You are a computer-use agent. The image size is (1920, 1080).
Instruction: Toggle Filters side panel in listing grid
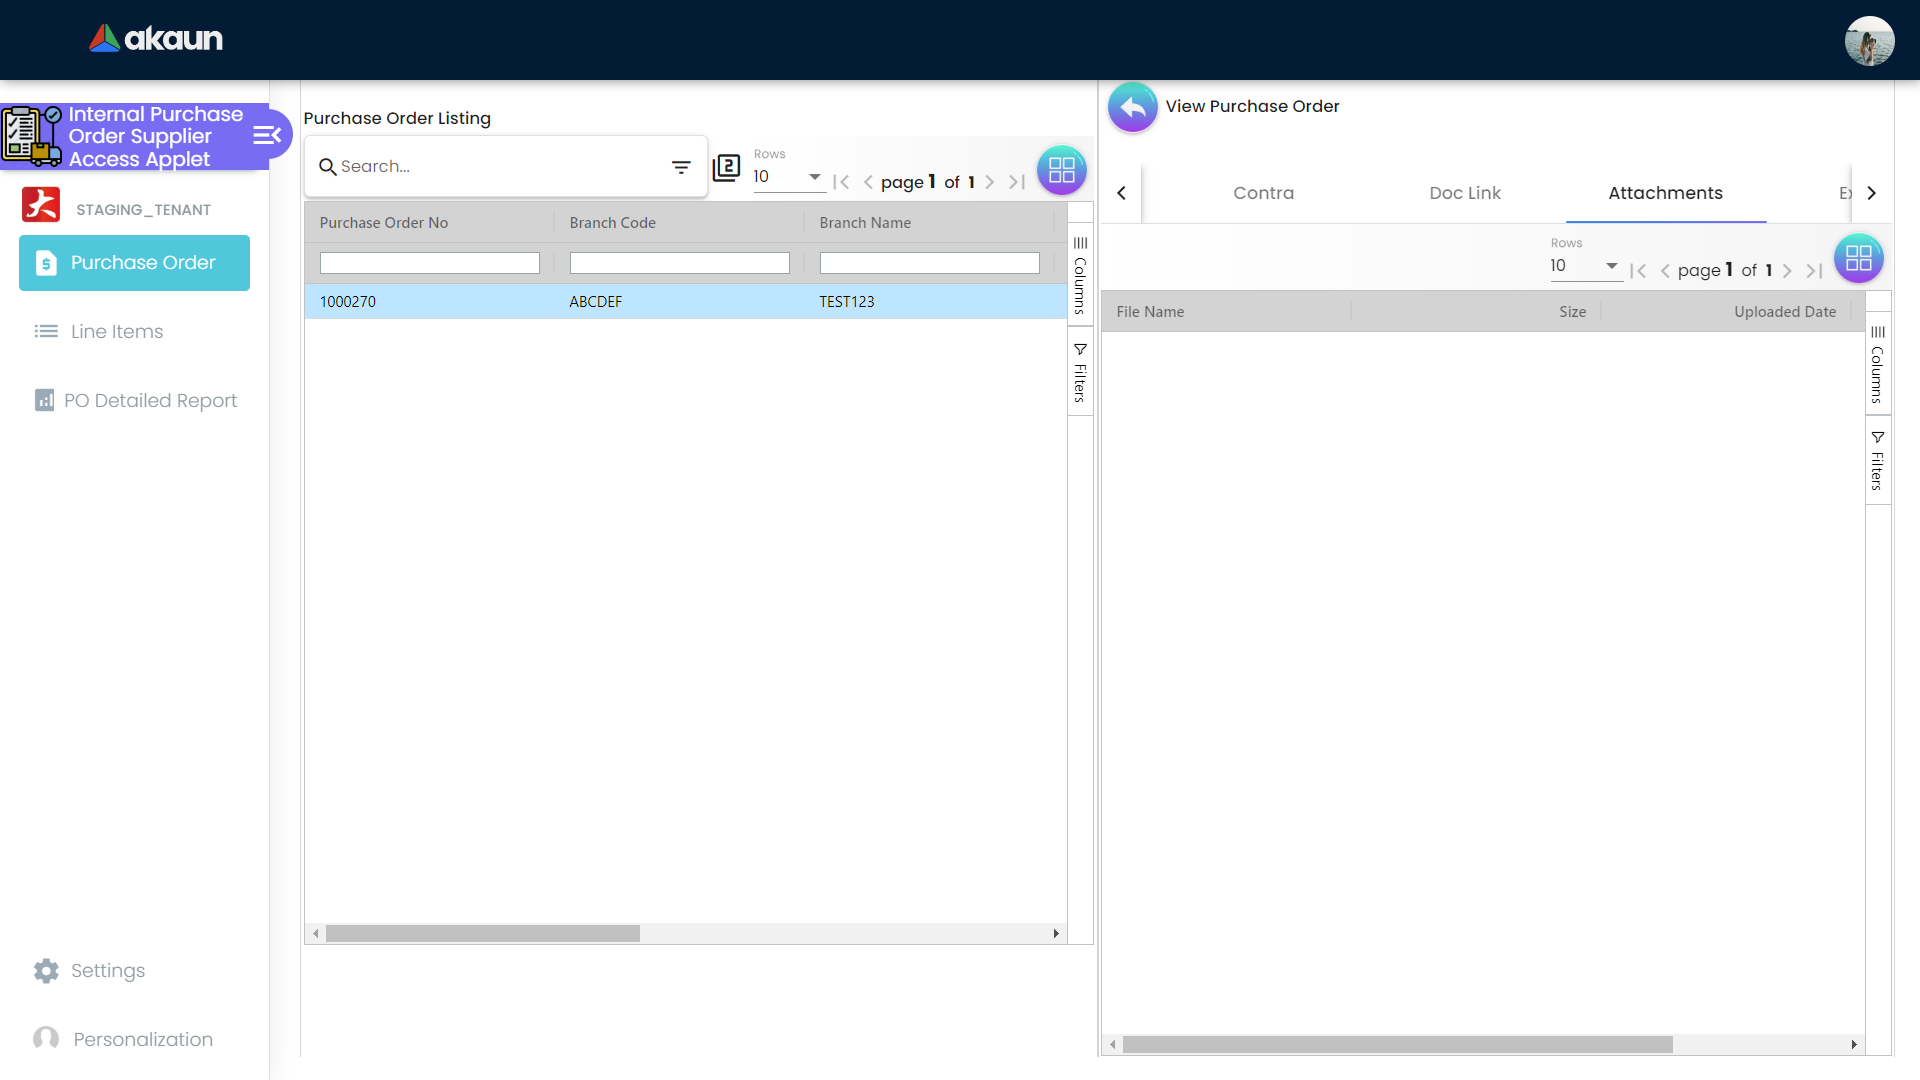(1080, 372)
